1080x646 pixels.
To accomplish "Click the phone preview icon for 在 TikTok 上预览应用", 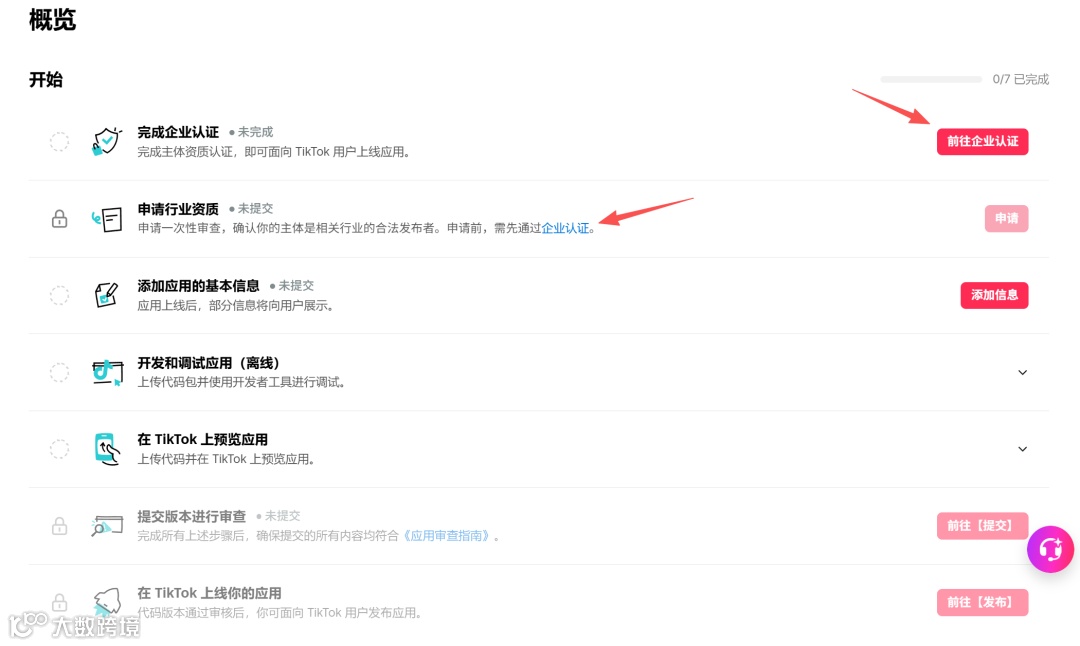I will coord(107,449).
